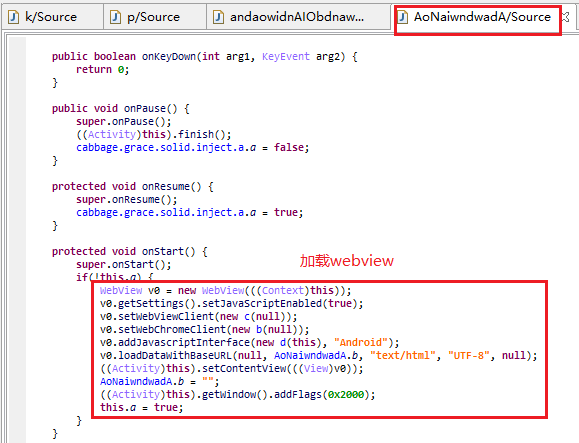Image resolution: width=579 pixels, height=443 pixels.
Task: Click the ((Activity)this).finish() line
Action: 154,134
